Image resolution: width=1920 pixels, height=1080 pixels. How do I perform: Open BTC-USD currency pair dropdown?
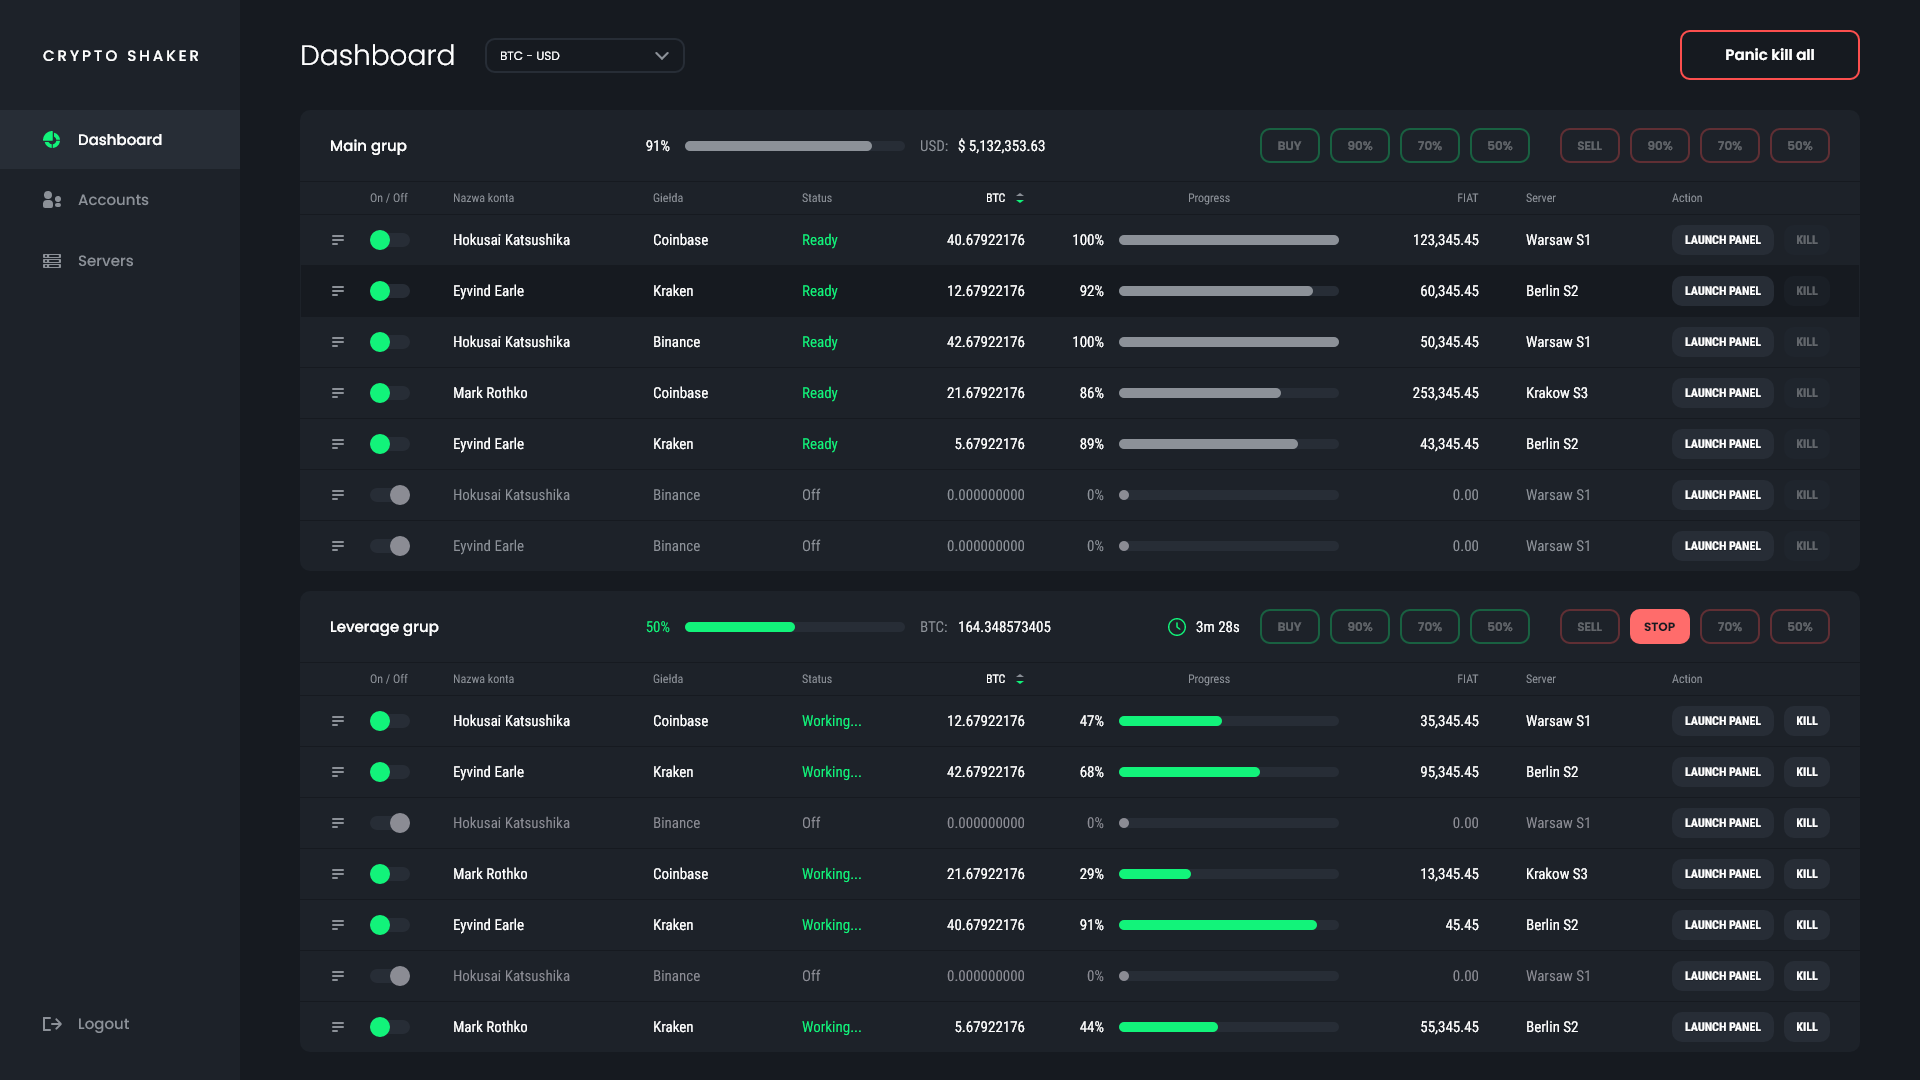583,55
